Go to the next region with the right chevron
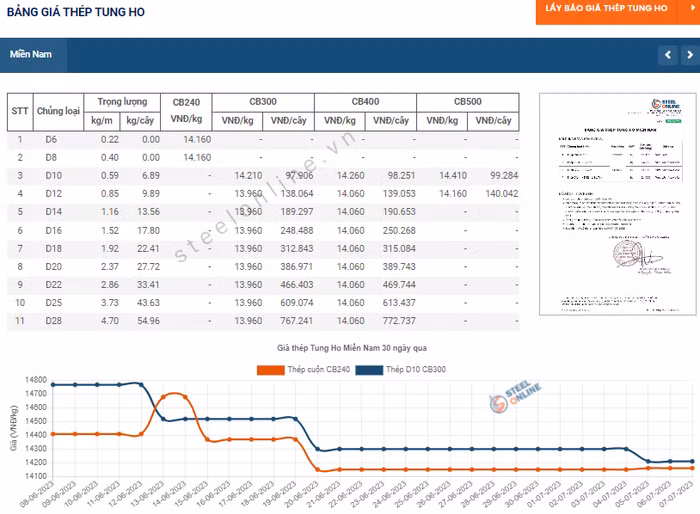Viewport: 700px width, 514px height. pos(689,55)
